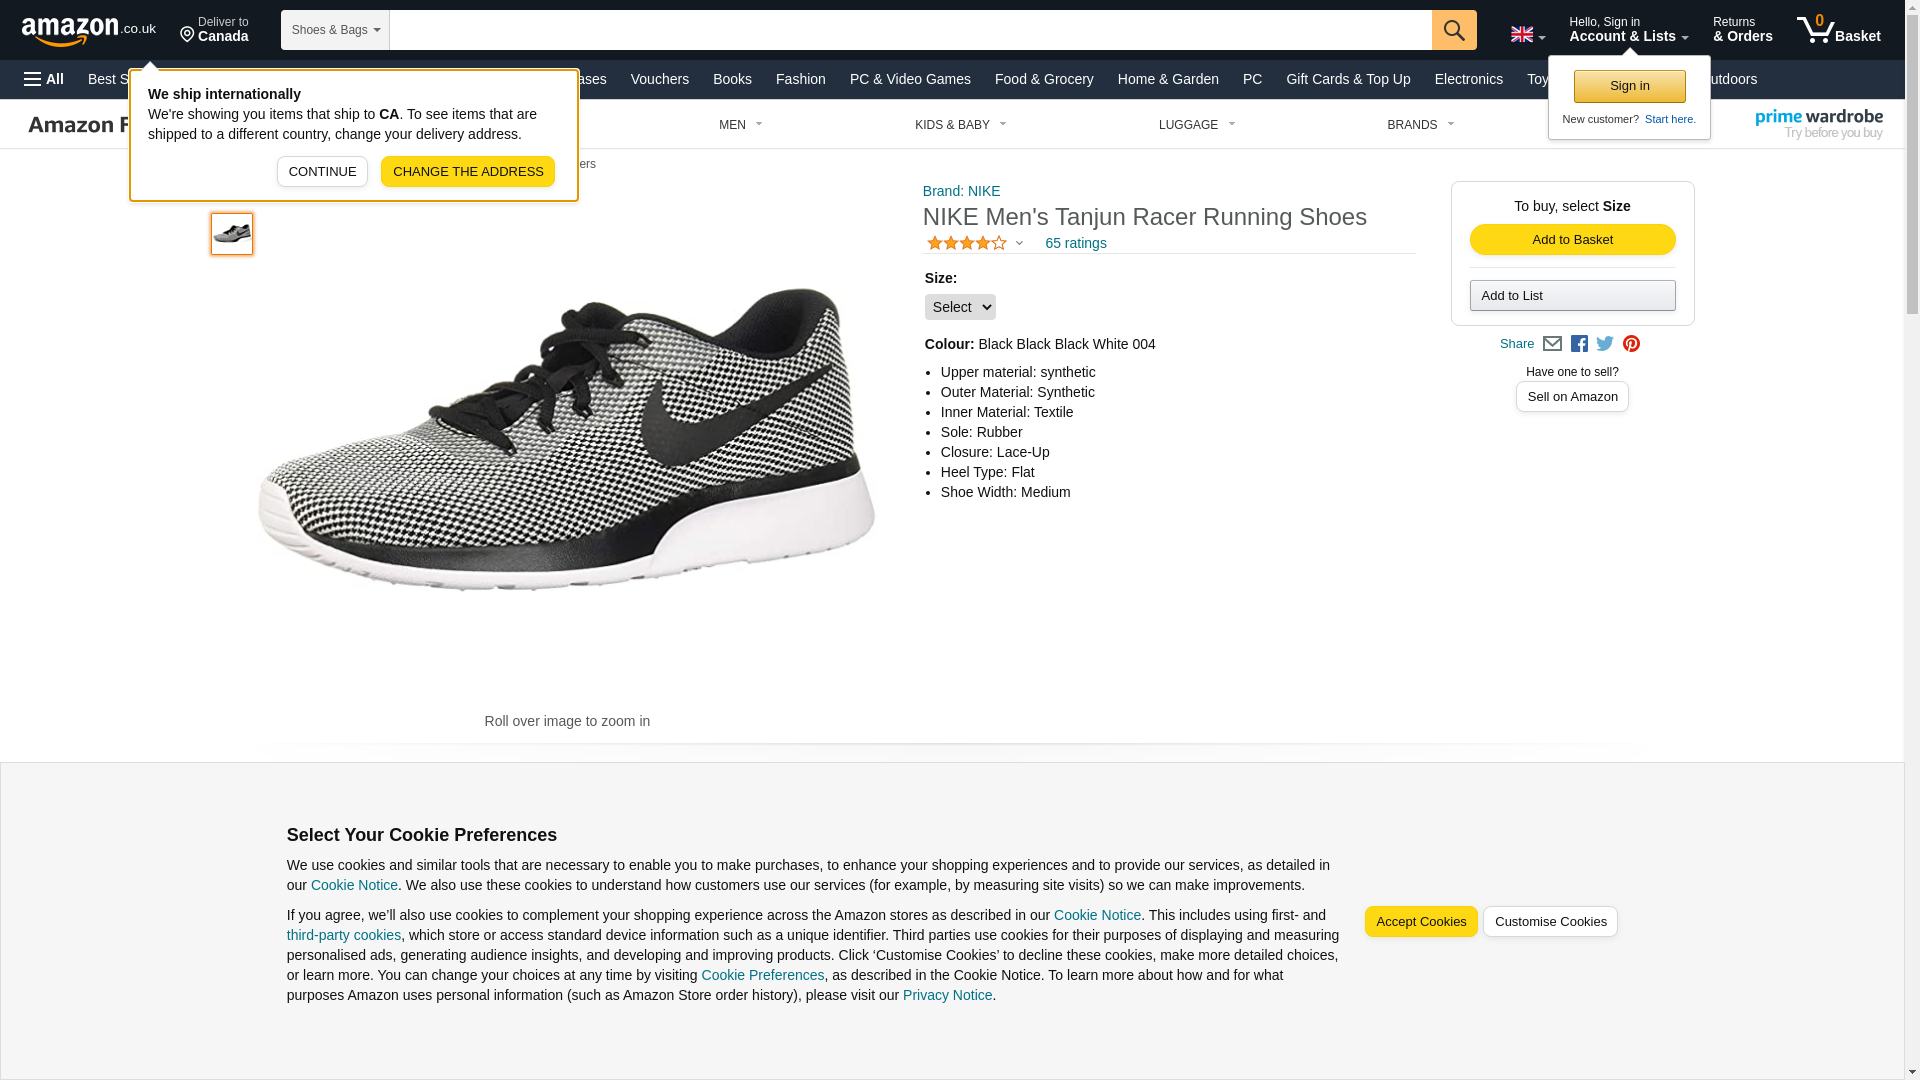
Task: Share the shoe on Twitter
Action: click(1605, 344)
